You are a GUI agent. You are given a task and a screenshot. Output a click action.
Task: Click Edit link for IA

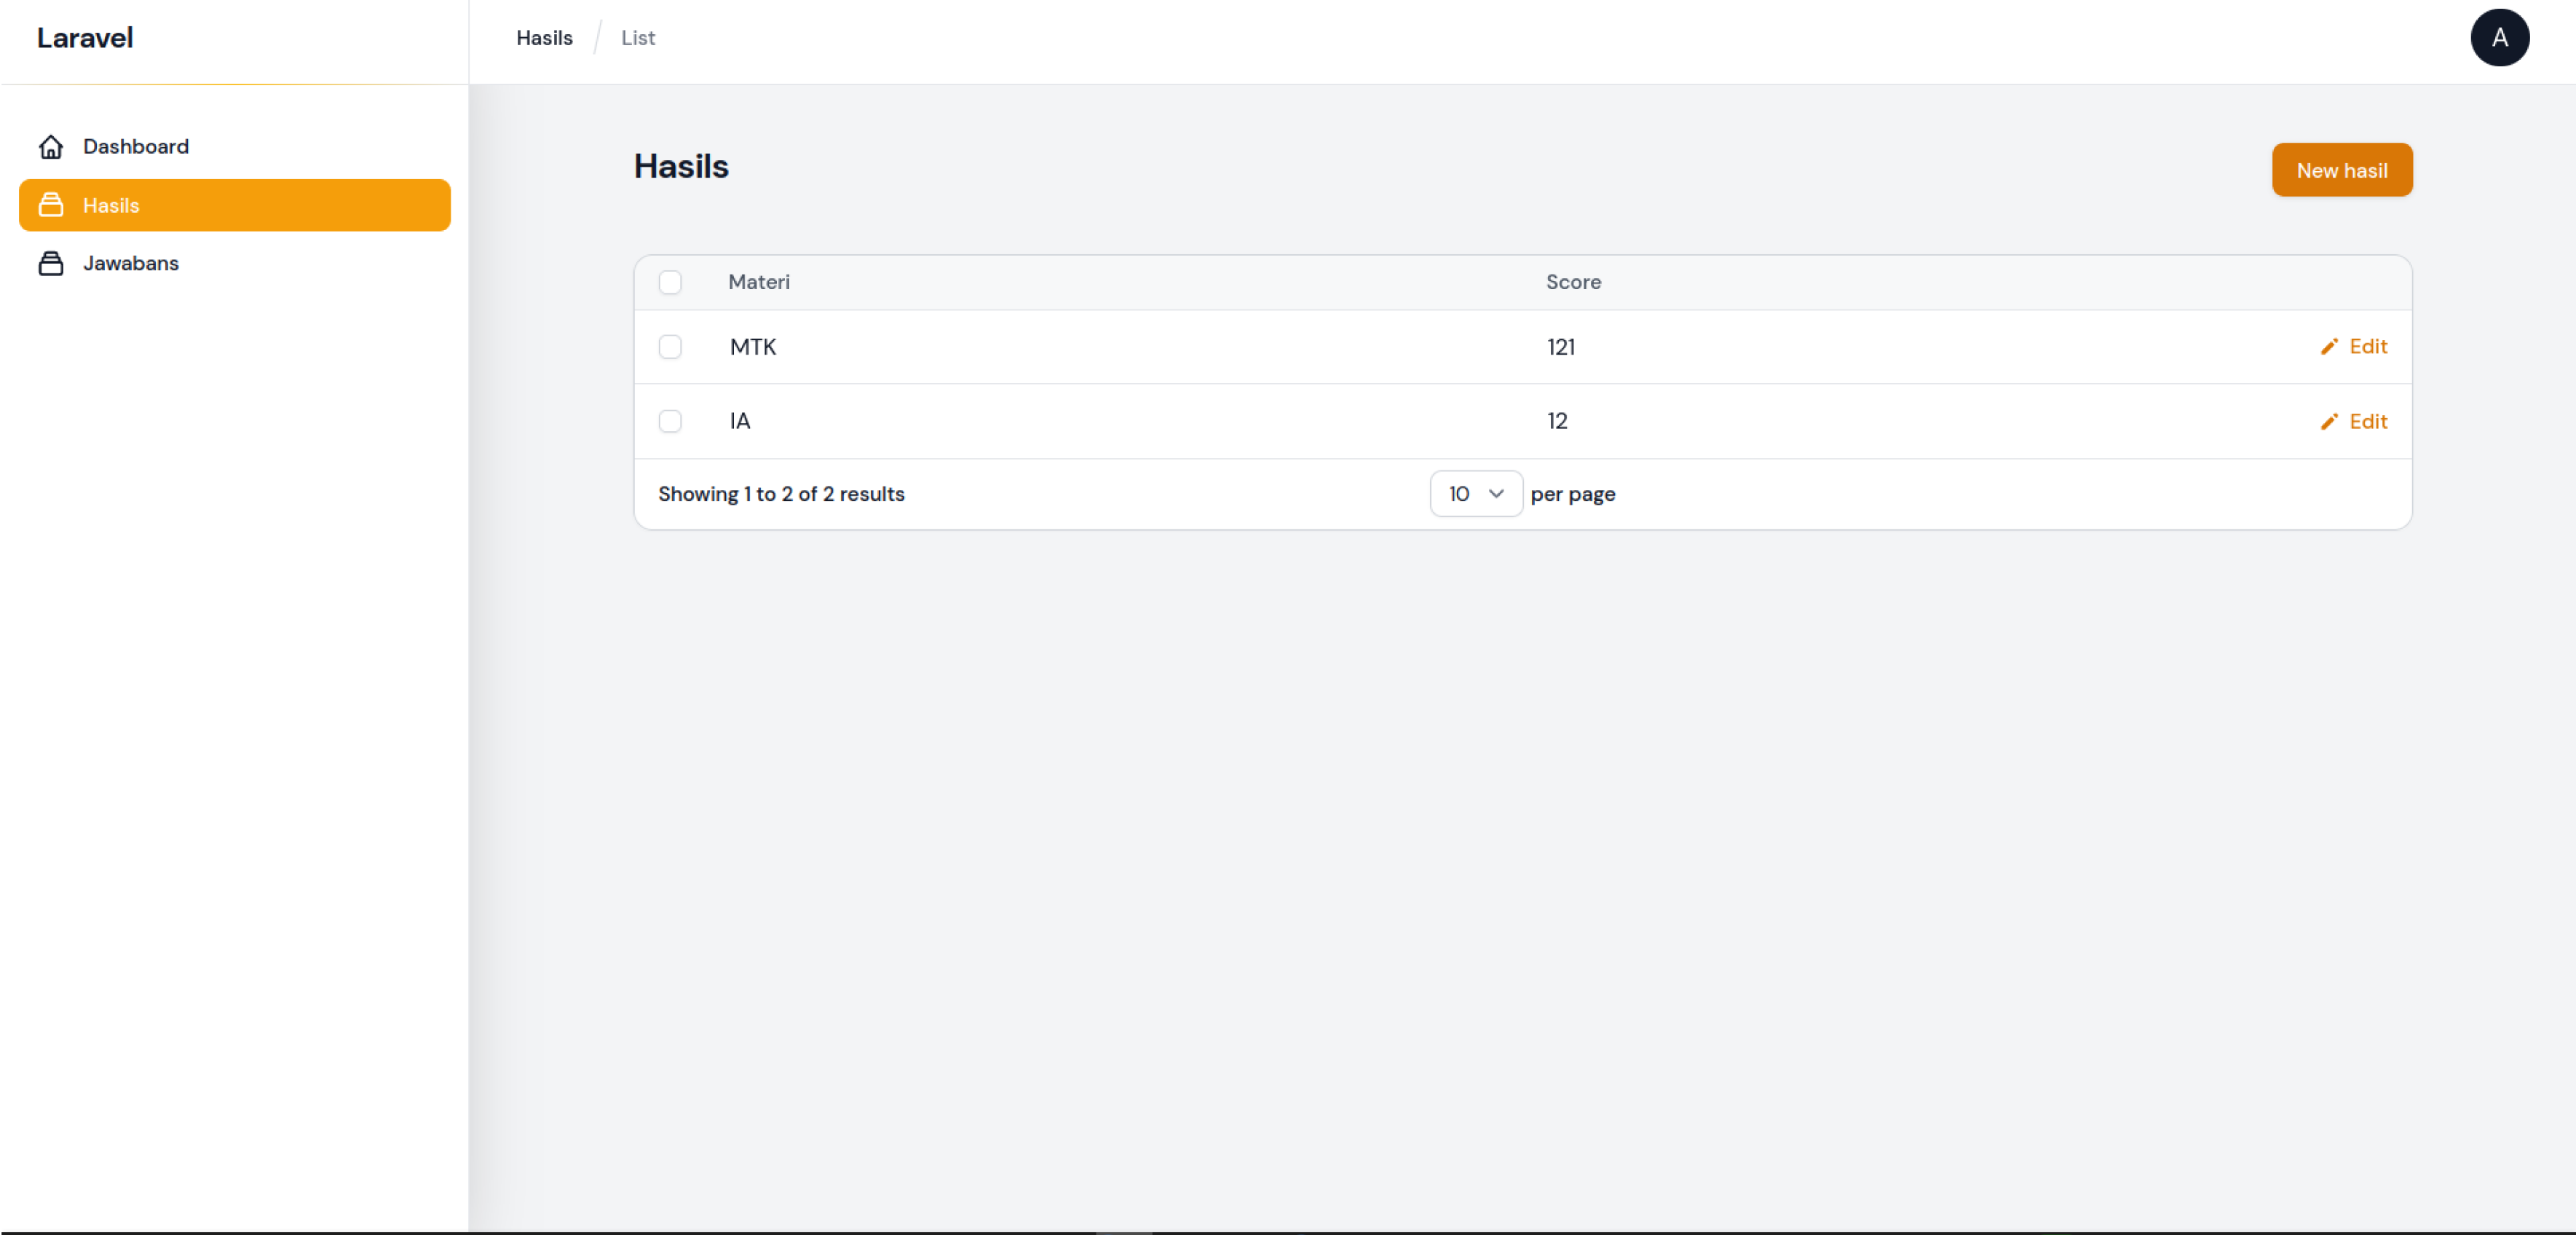(x=2367, y=422)
